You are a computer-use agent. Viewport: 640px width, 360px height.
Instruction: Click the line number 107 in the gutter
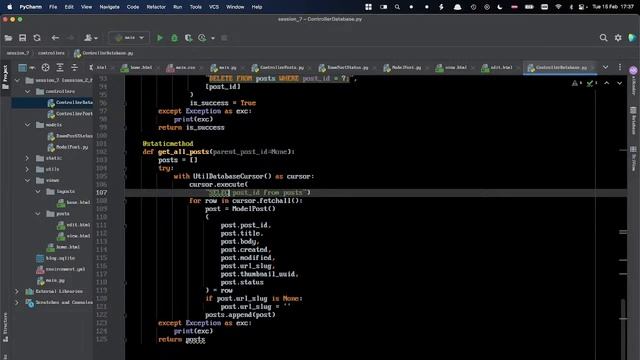[x=102, y=193]
